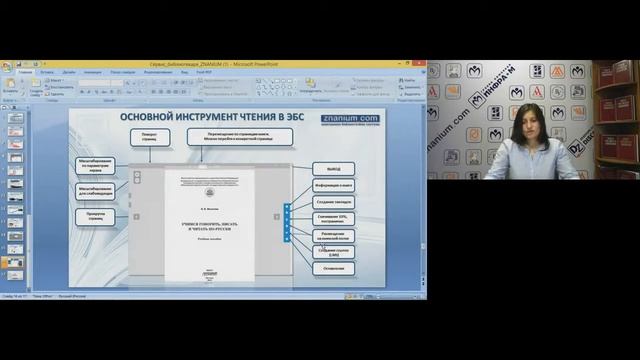Select the Выход callout box
This screenshot has height=360, width=640.
(x=333, y=169)
